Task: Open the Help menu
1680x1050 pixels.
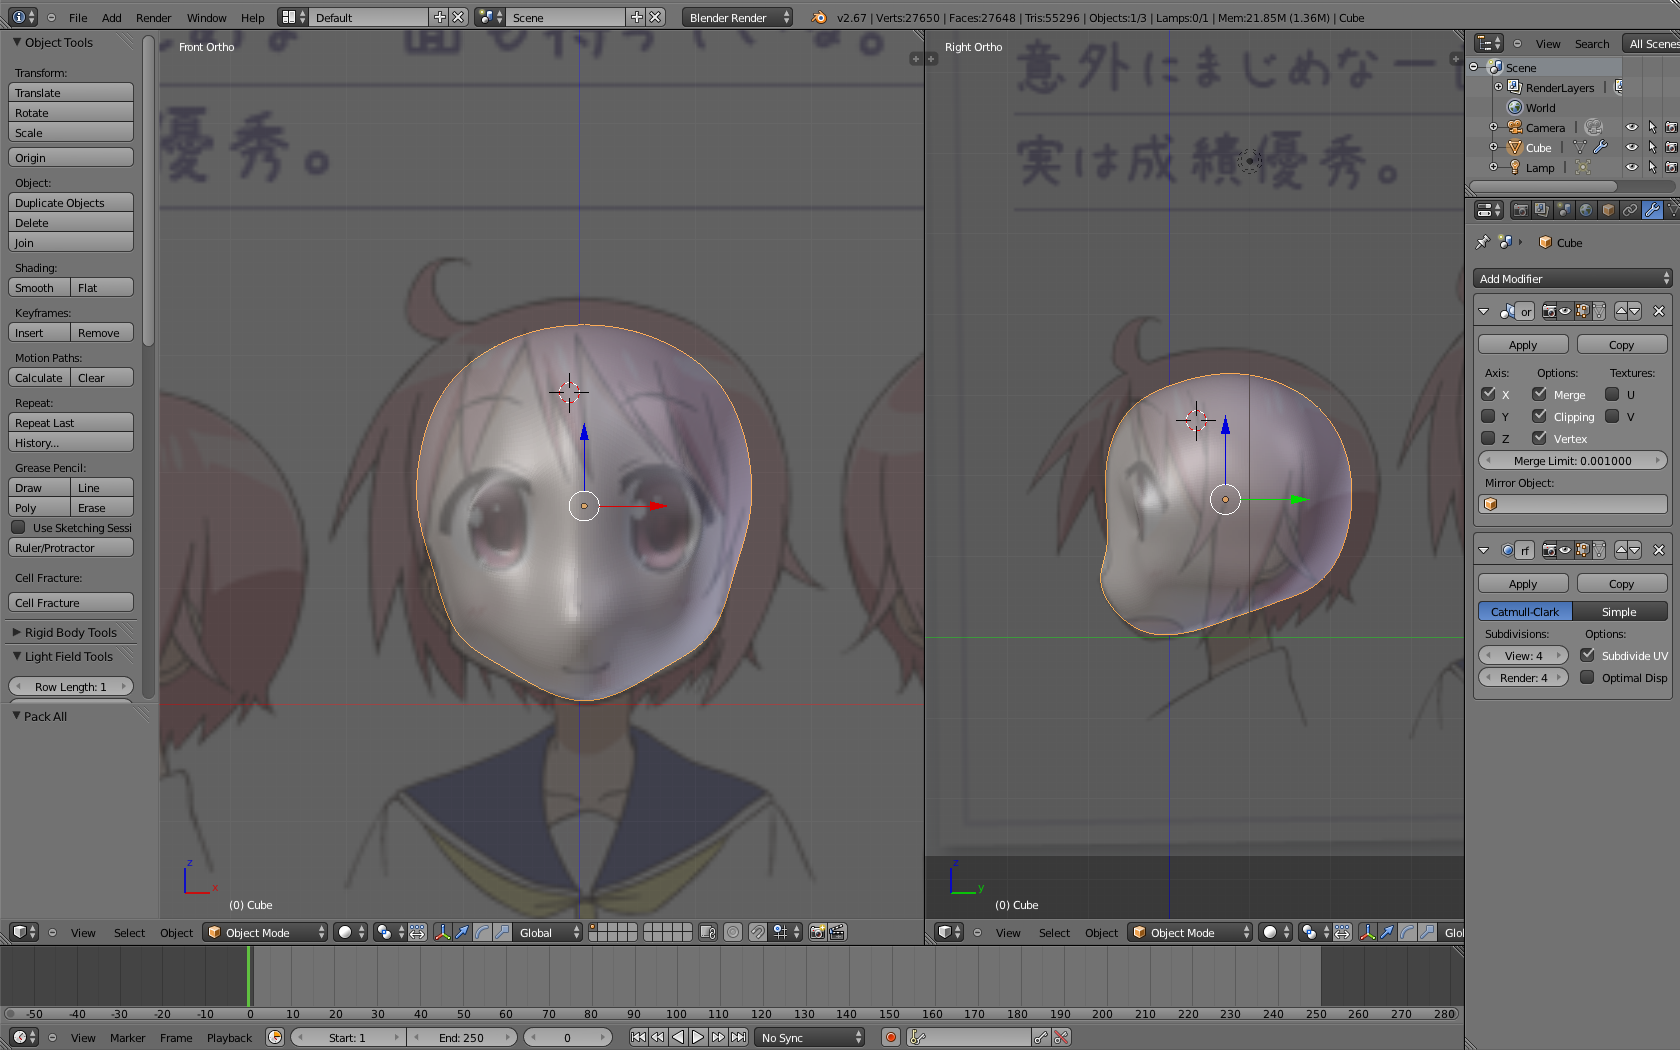Action: pyautogui.click(x=253, y=17)
